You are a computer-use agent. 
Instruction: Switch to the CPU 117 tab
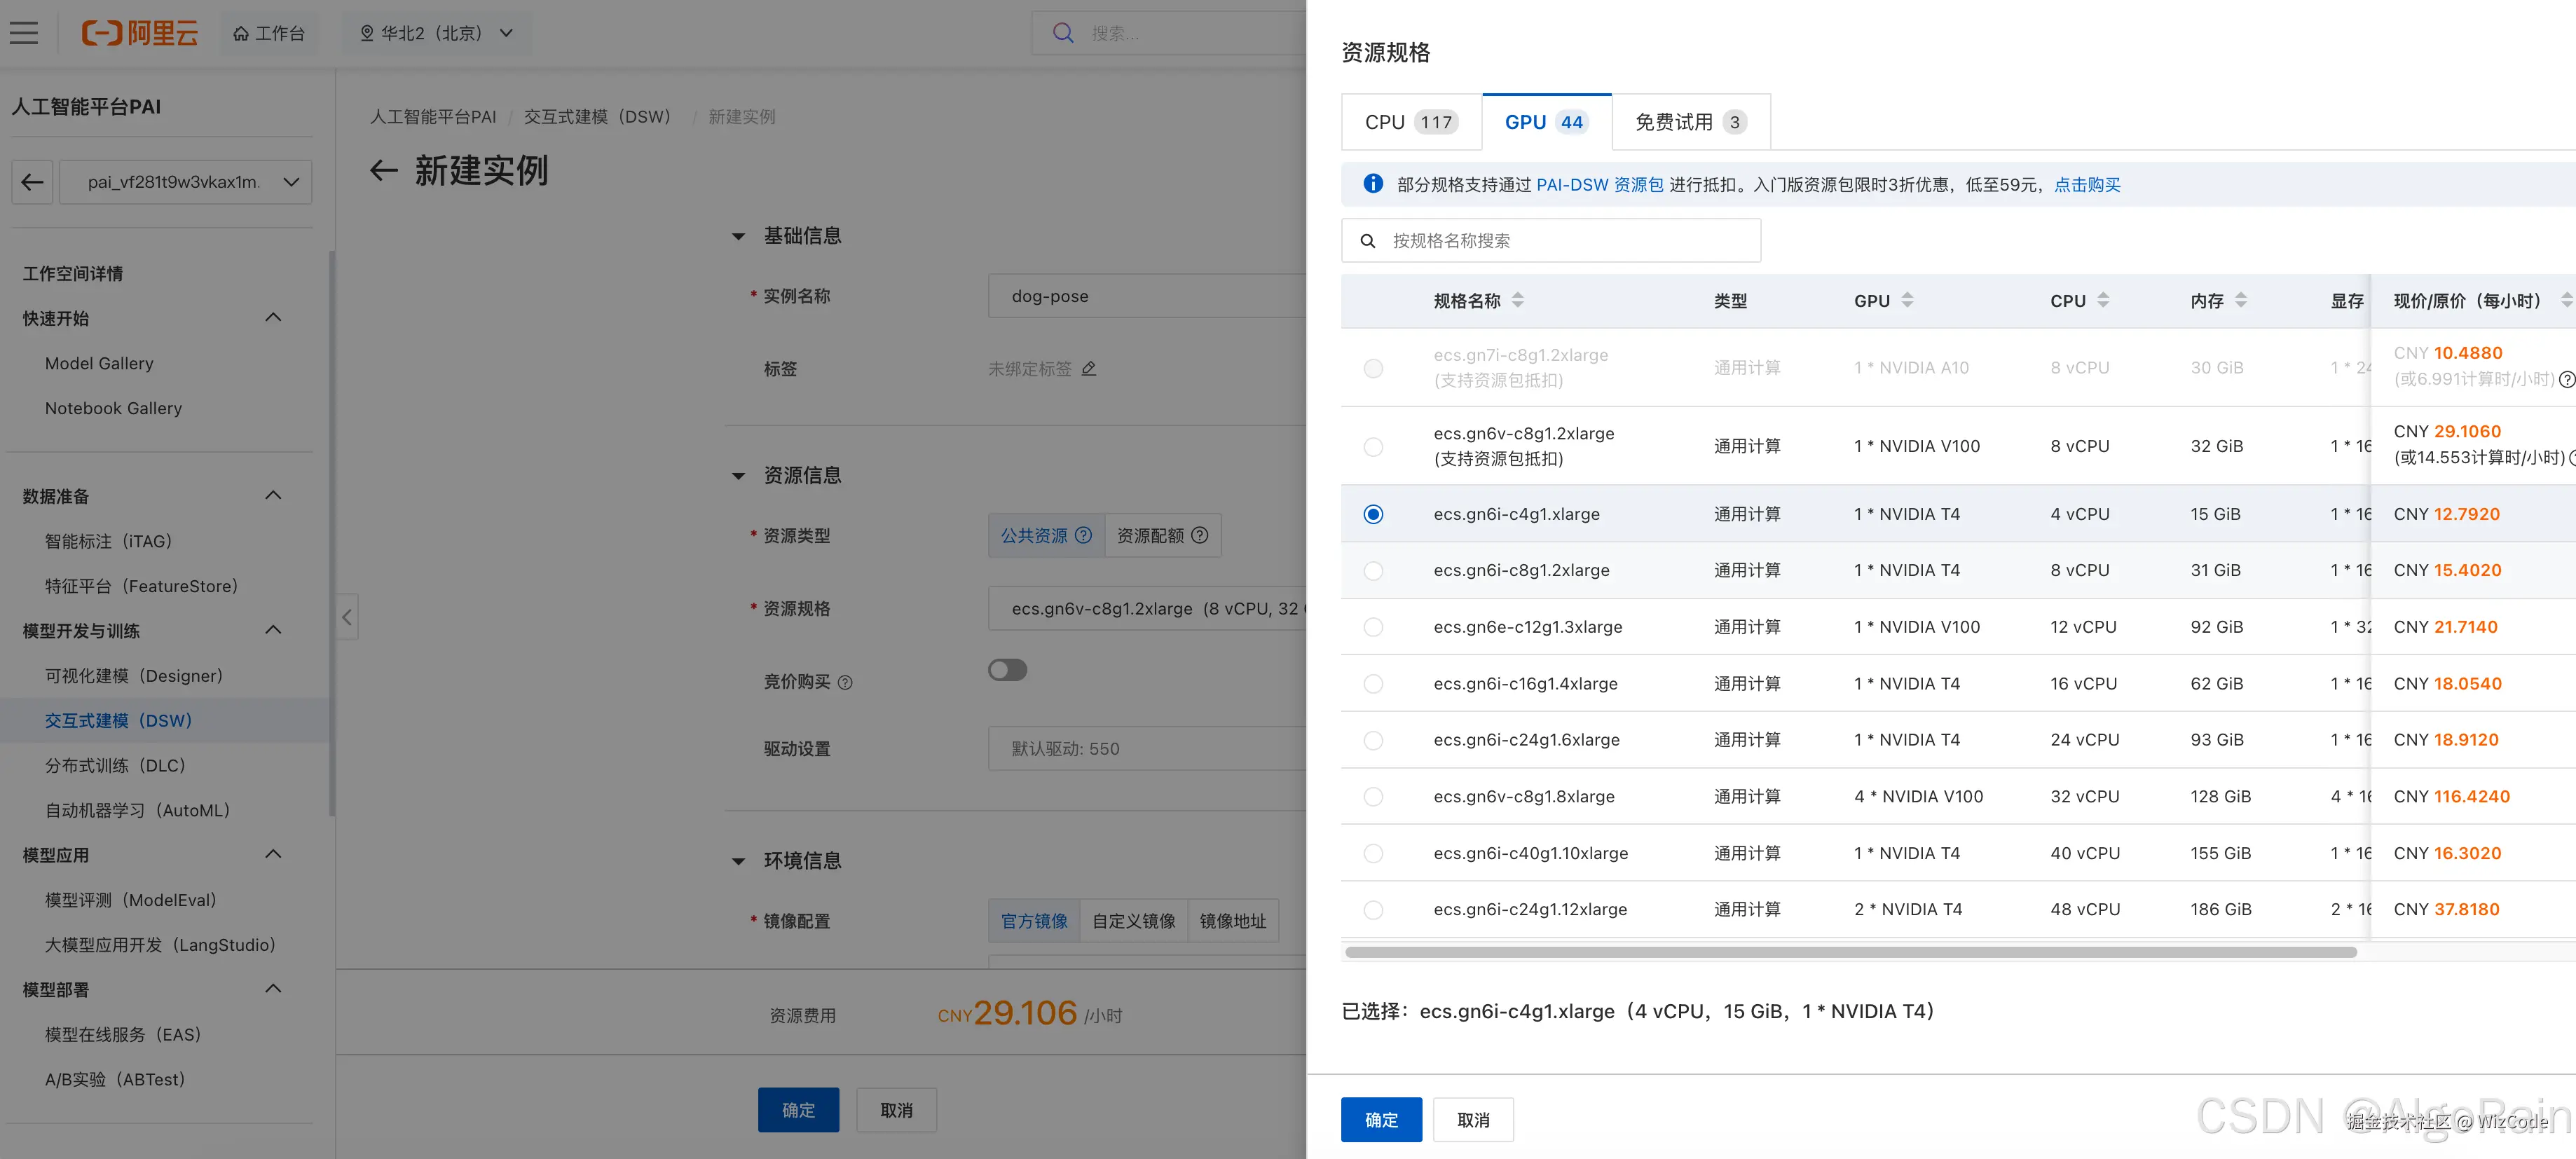(x=1409, y=122)
